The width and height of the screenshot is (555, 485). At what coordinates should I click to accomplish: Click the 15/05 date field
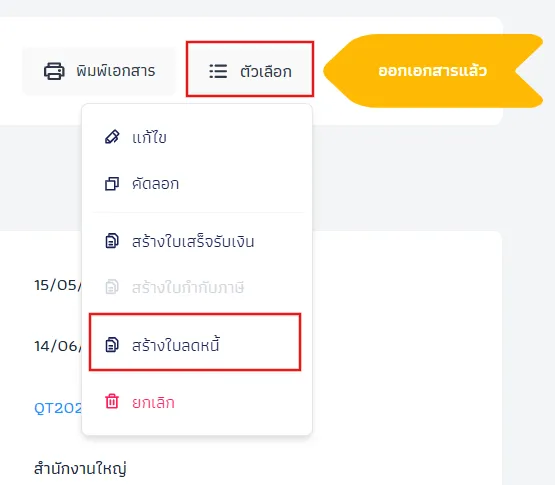[58, 285]
